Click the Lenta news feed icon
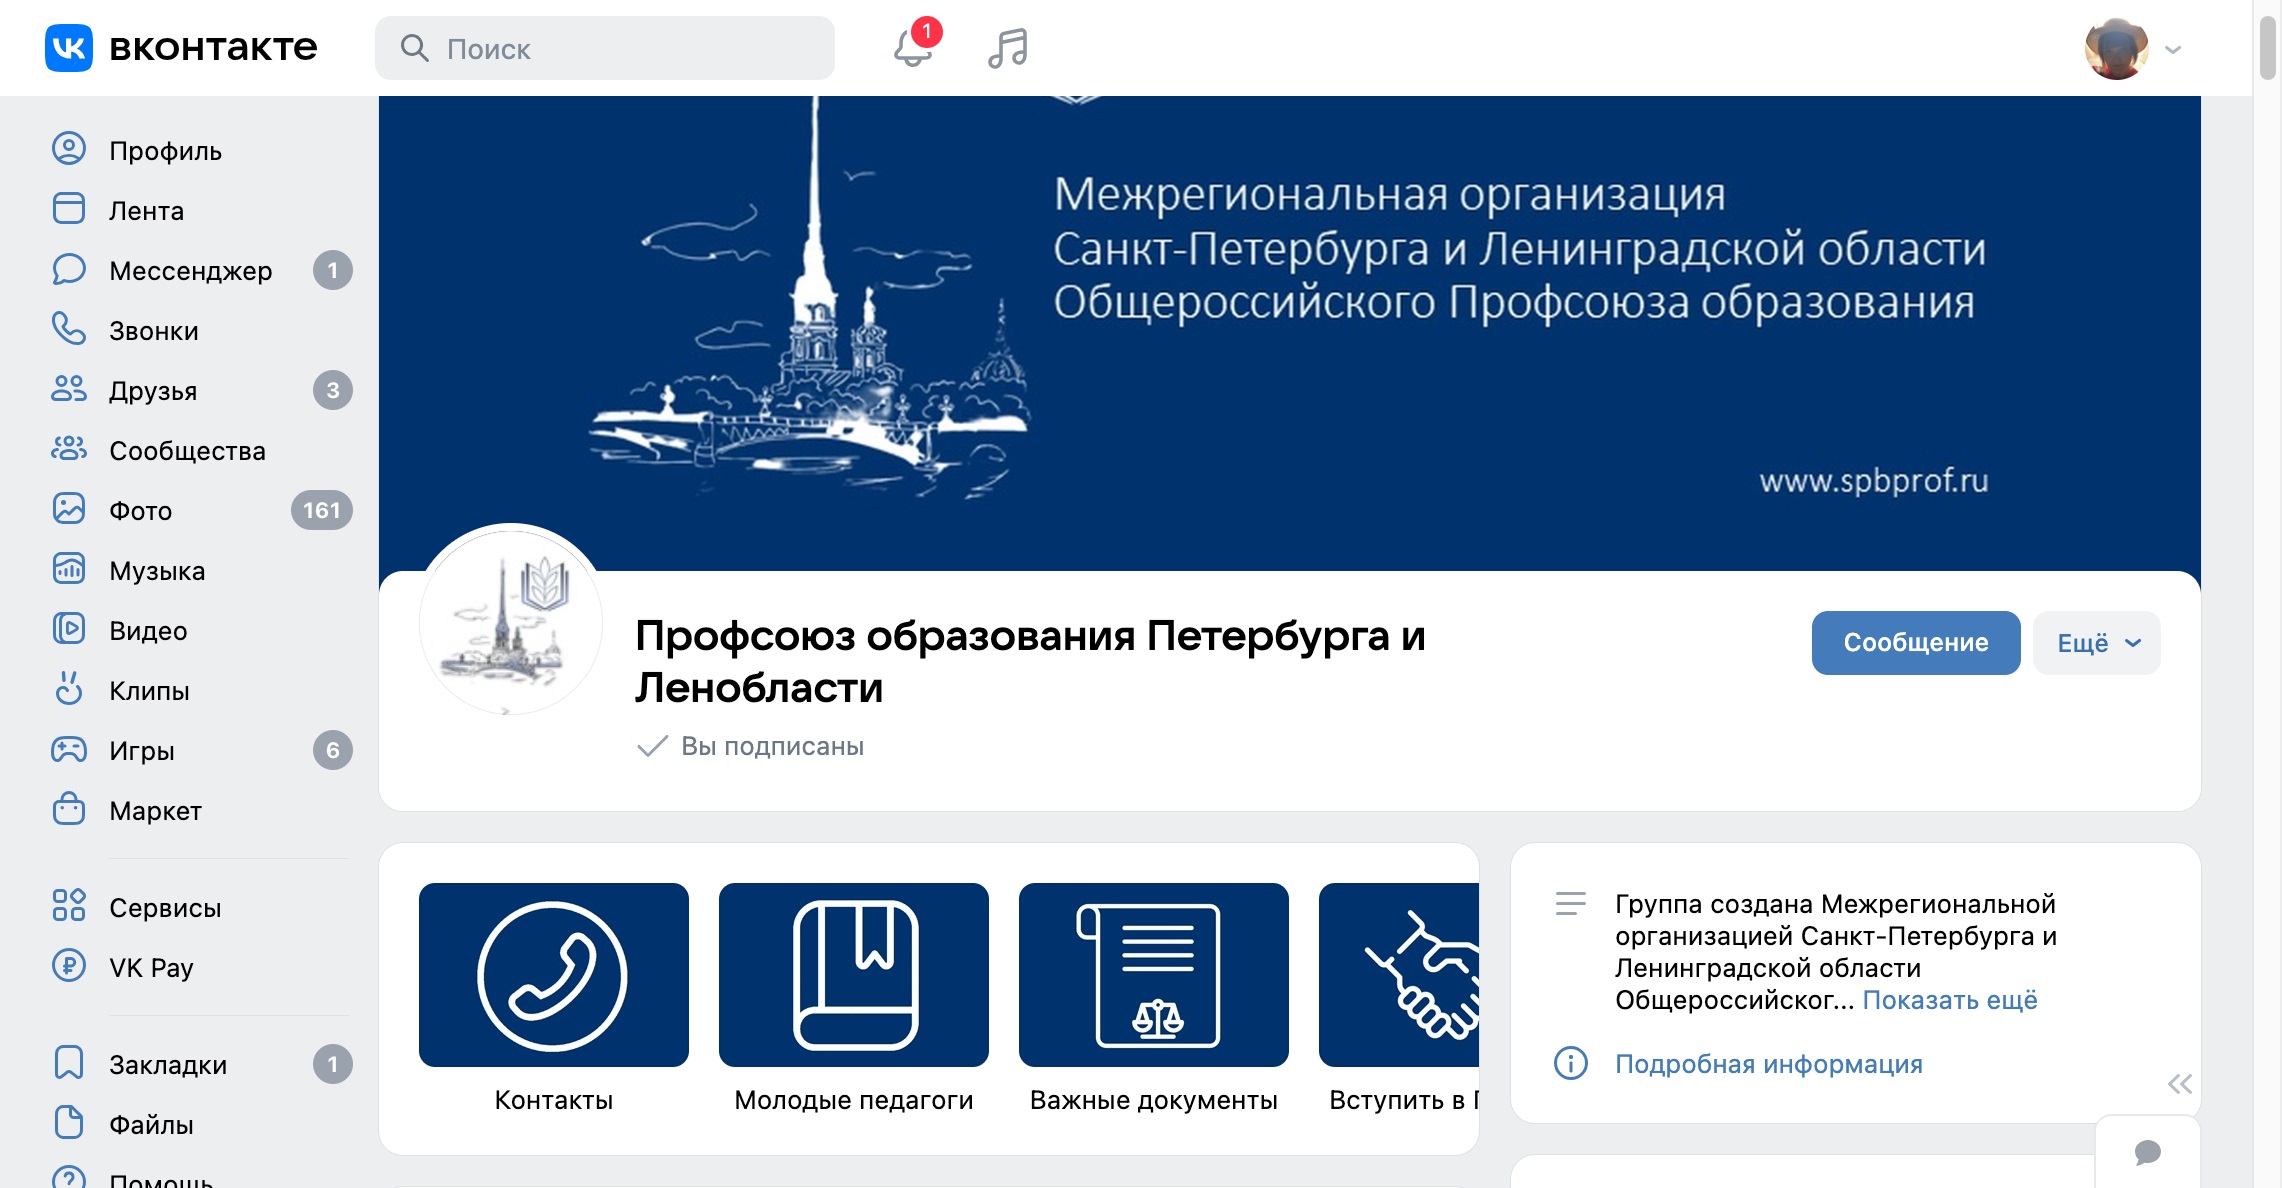 pos(69,209)
